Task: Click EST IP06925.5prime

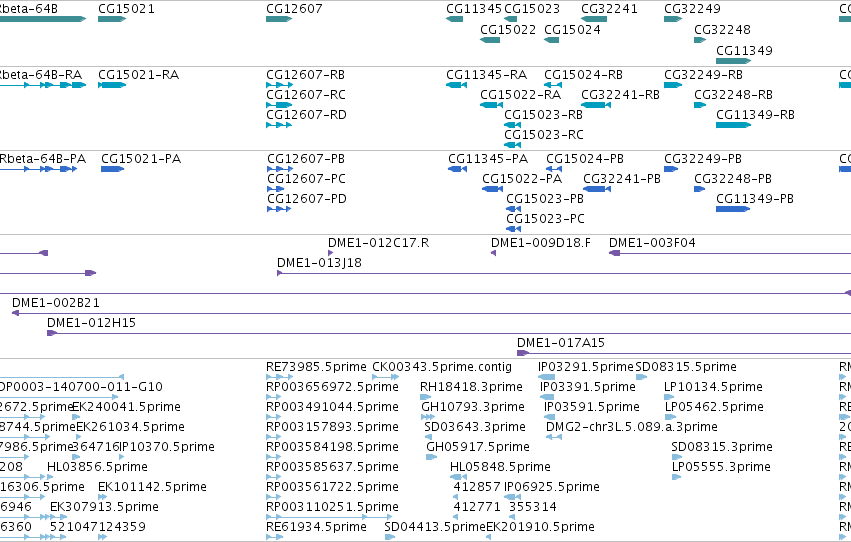Action: coord(551,487)
